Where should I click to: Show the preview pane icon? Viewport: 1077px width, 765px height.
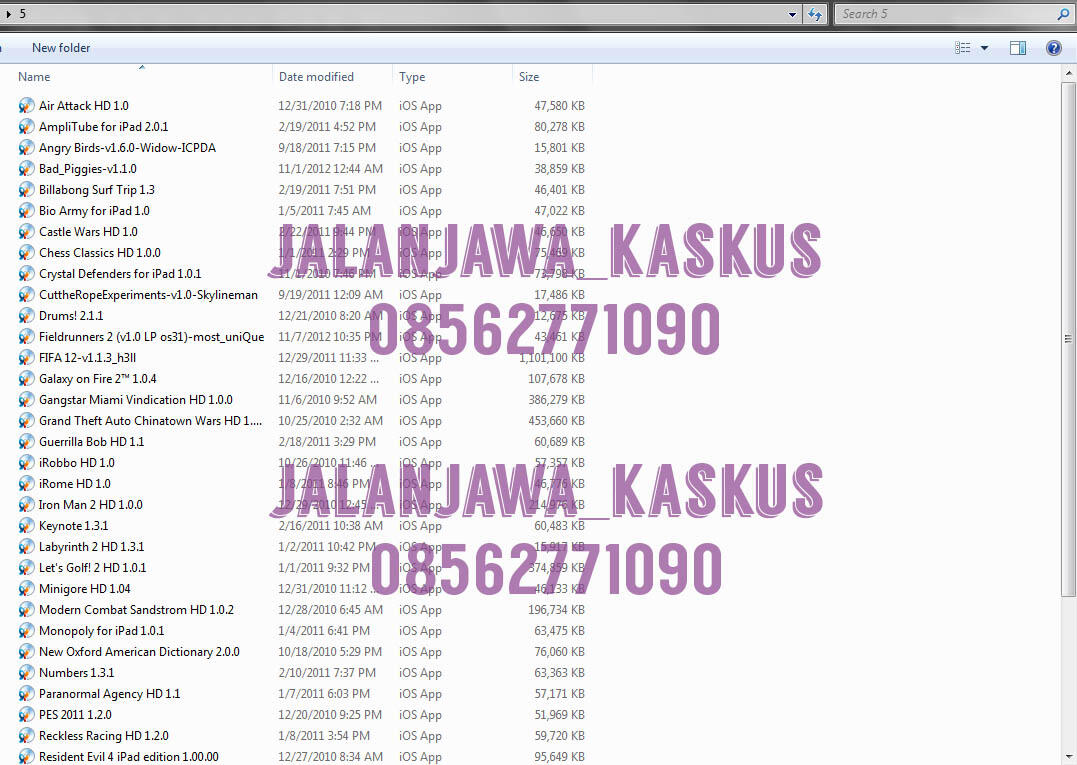pos(1018,47)
